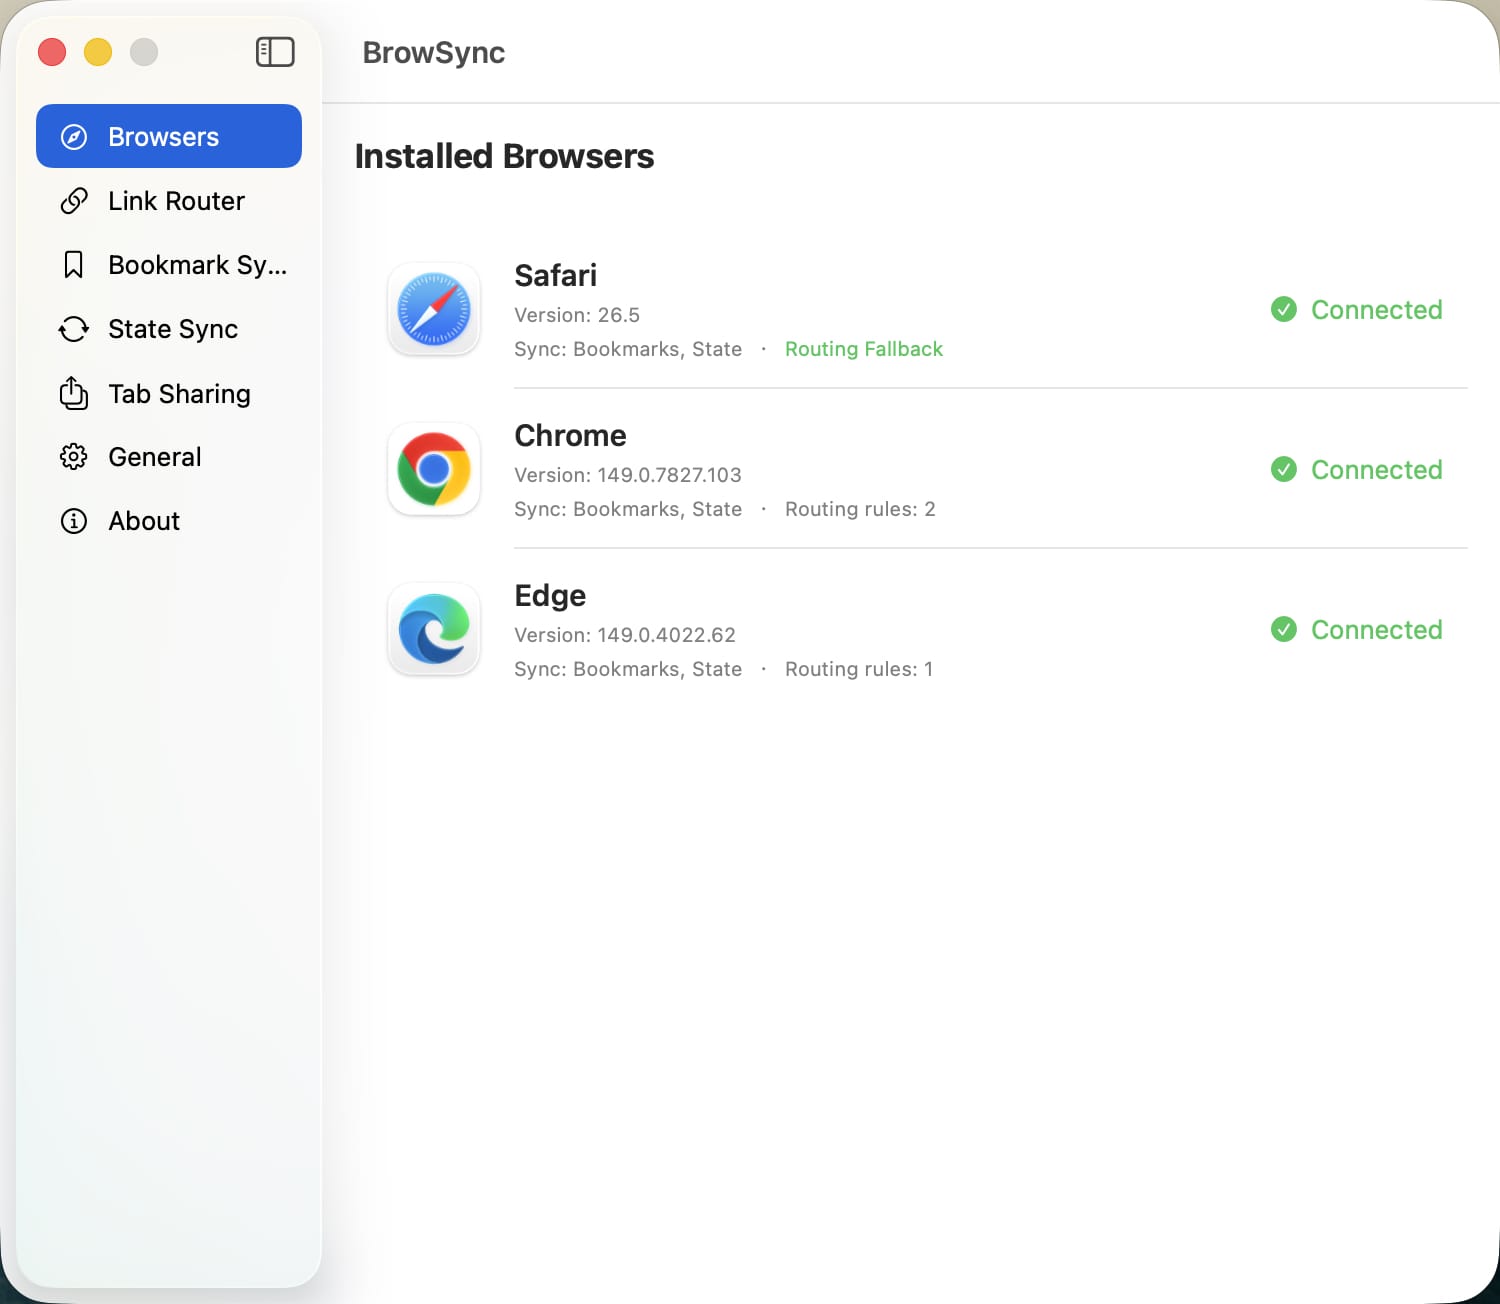Click the Installed Browsers heading
The image size is (1500, 1304).
[504, 156]
